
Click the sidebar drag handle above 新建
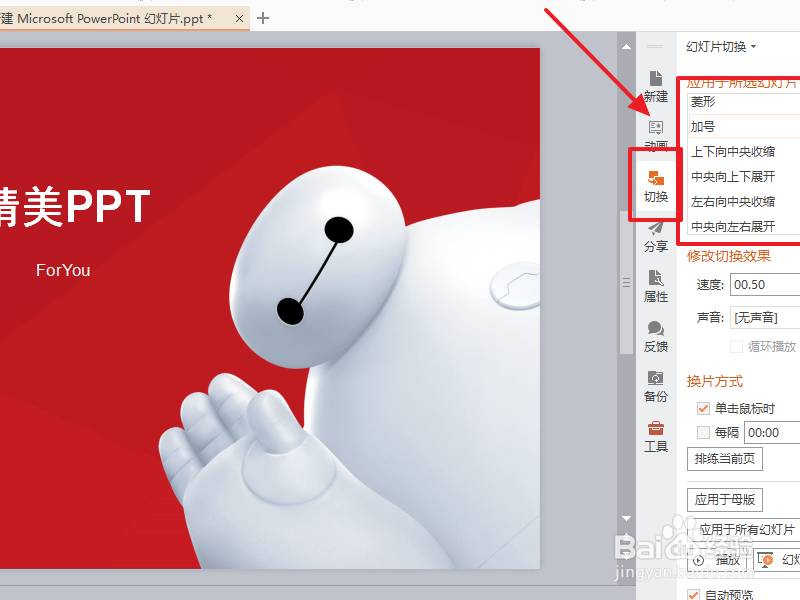[x=655, y=46]
